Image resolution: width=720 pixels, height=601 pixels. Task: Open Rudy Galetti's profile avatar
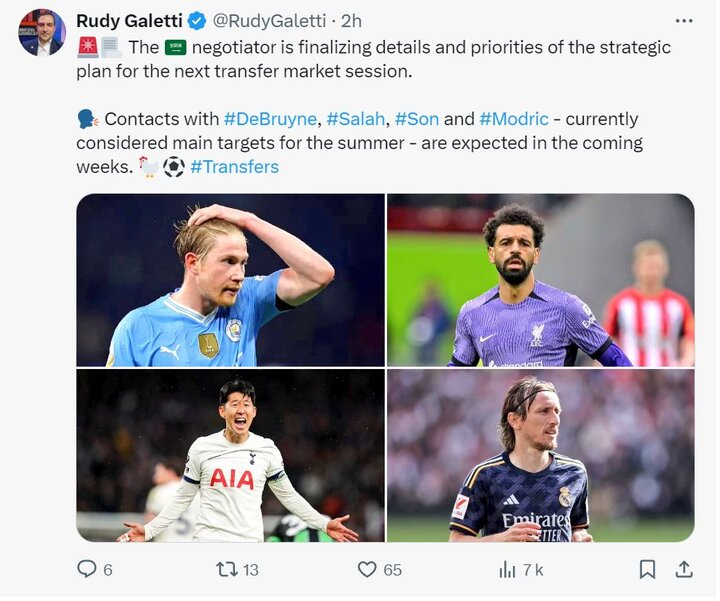click(x=41, y=33)
